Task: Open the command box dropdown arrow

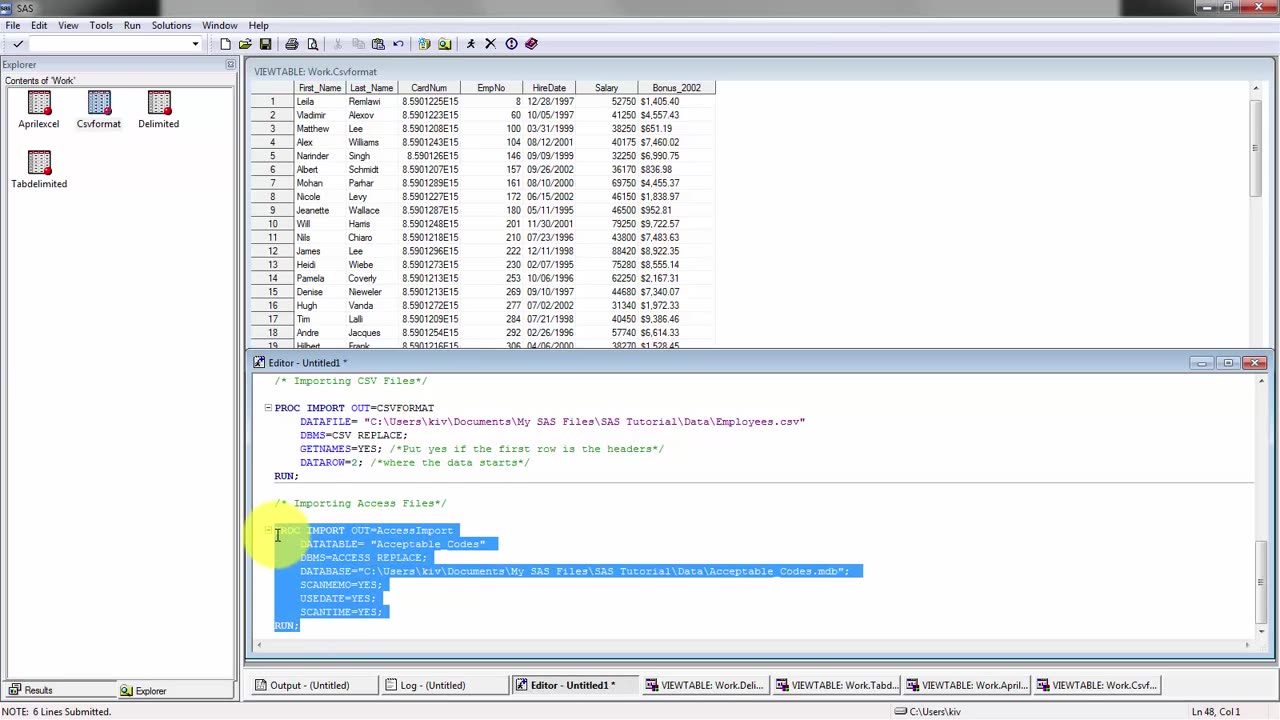Action: [195, 44]
